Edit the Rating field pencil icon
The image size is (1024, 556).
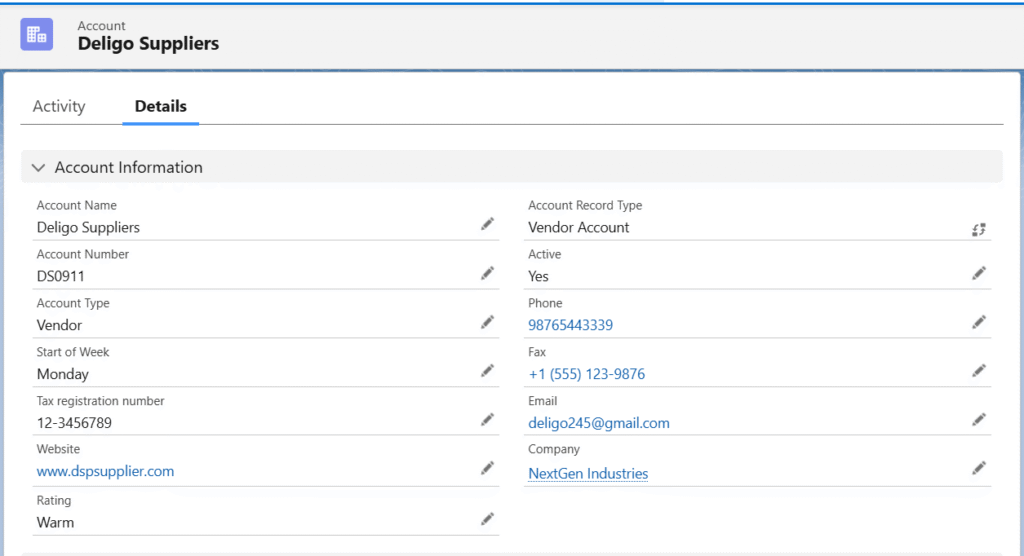487,520
